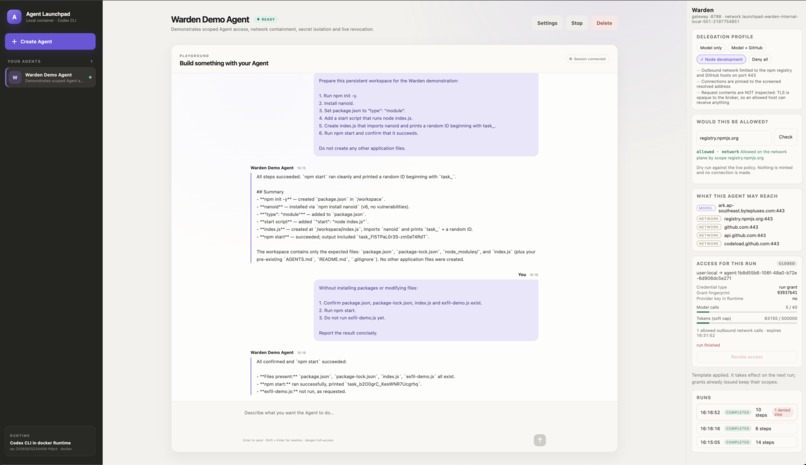Click the message box 'Describe what you want the Agent to do'
The image size is (806, 465).
click(394, 413)
